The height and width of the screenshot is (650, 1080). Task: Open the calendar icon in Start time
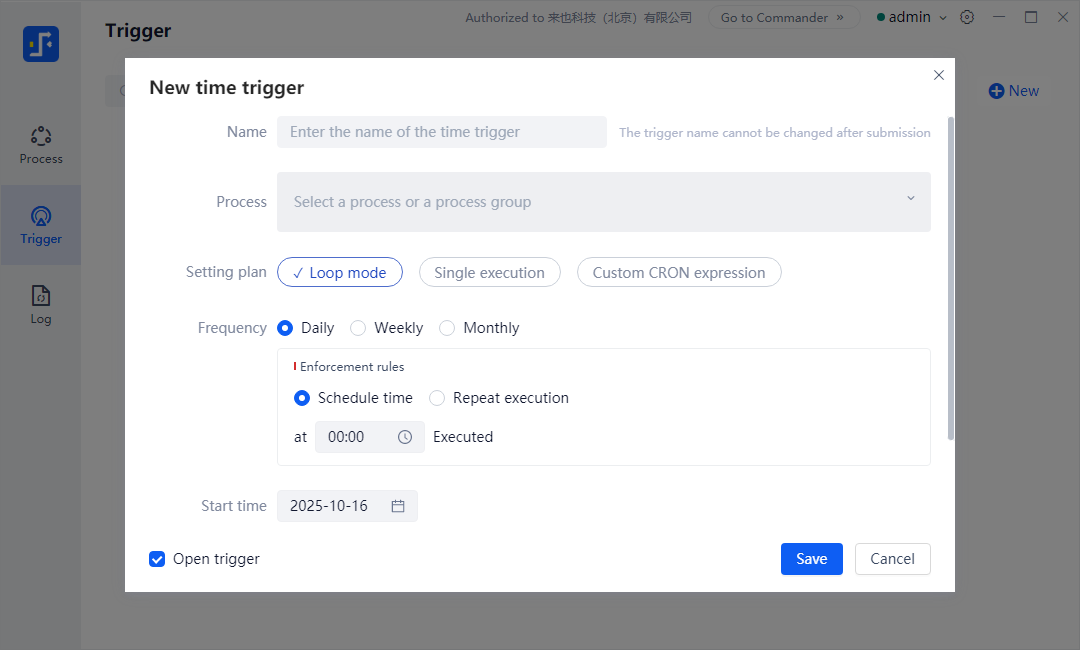click(398, 506)
